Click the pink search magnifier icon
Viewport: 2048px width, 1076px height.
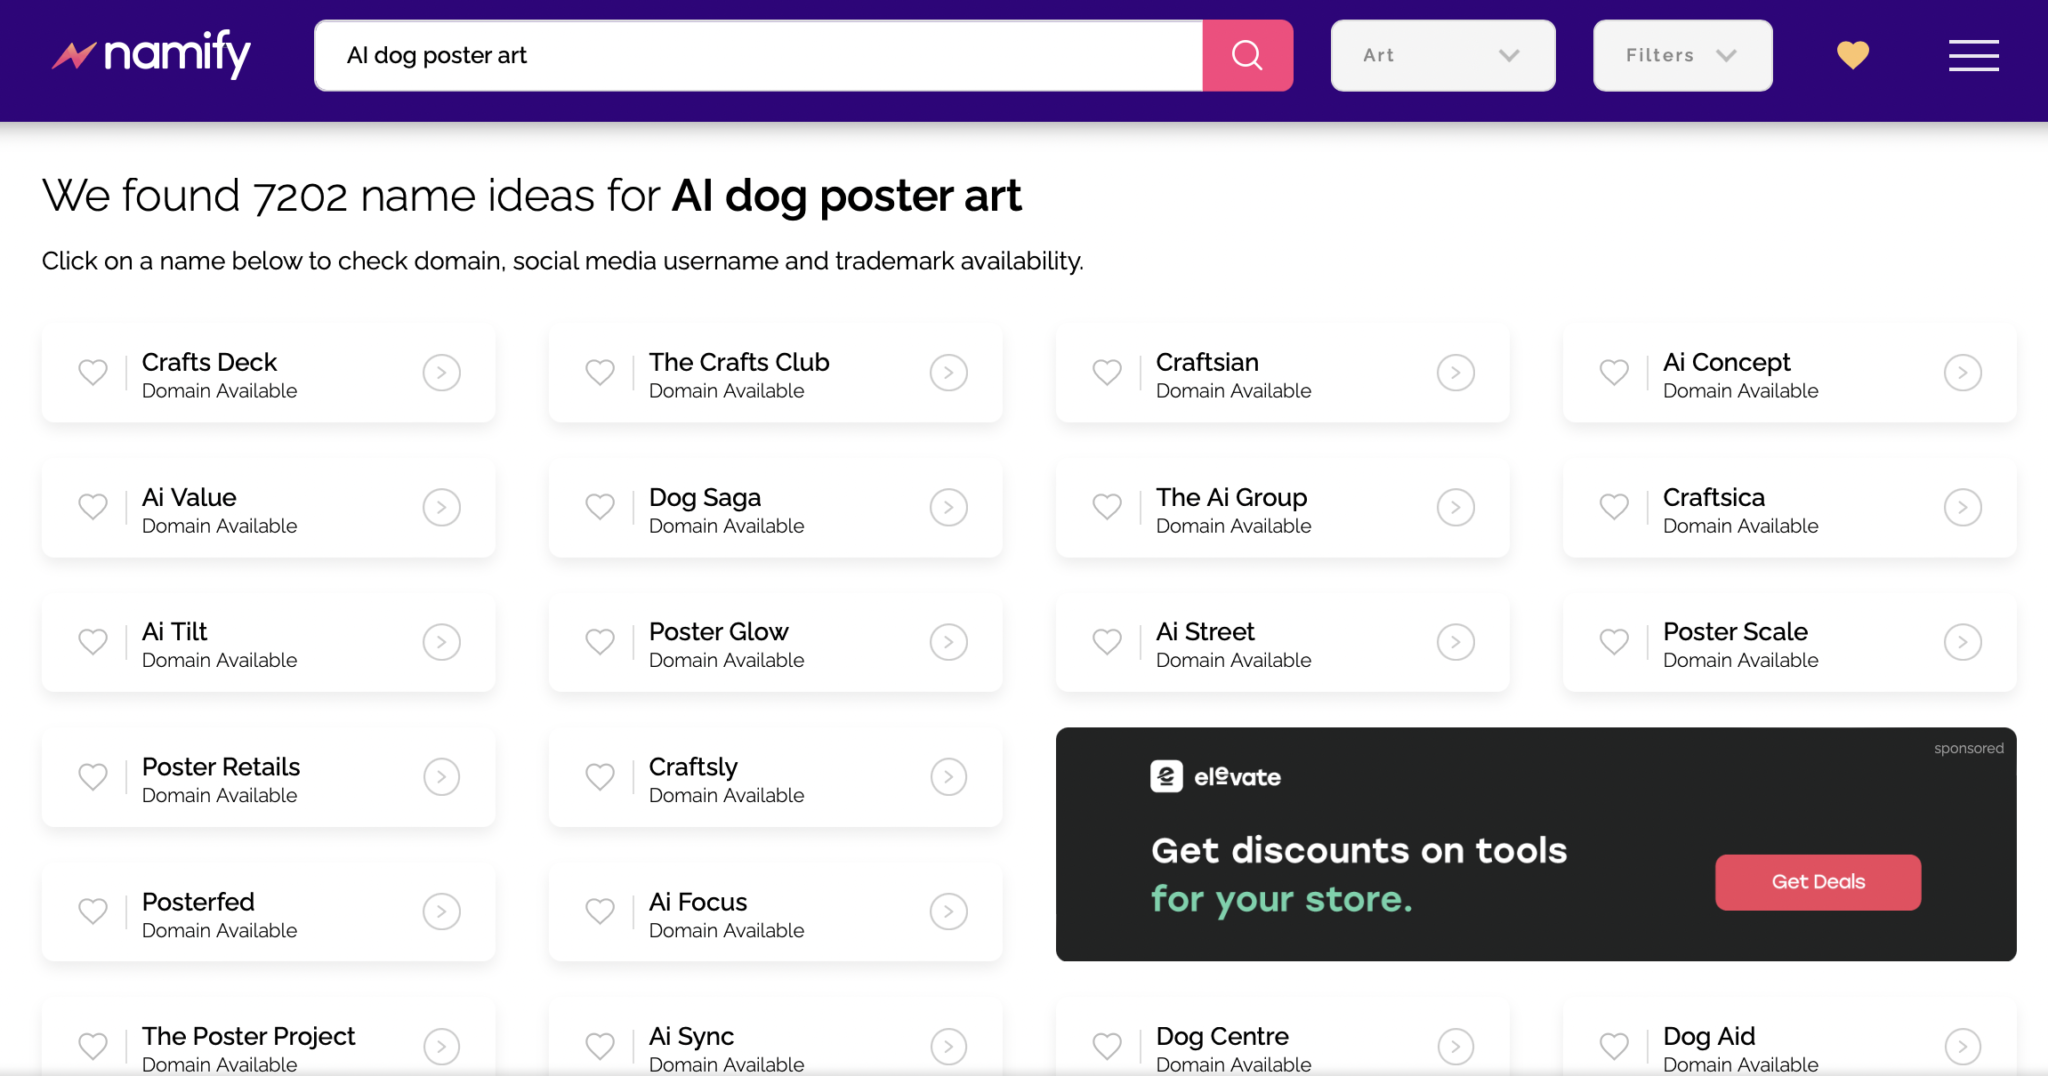click(x=1246, y=55)
